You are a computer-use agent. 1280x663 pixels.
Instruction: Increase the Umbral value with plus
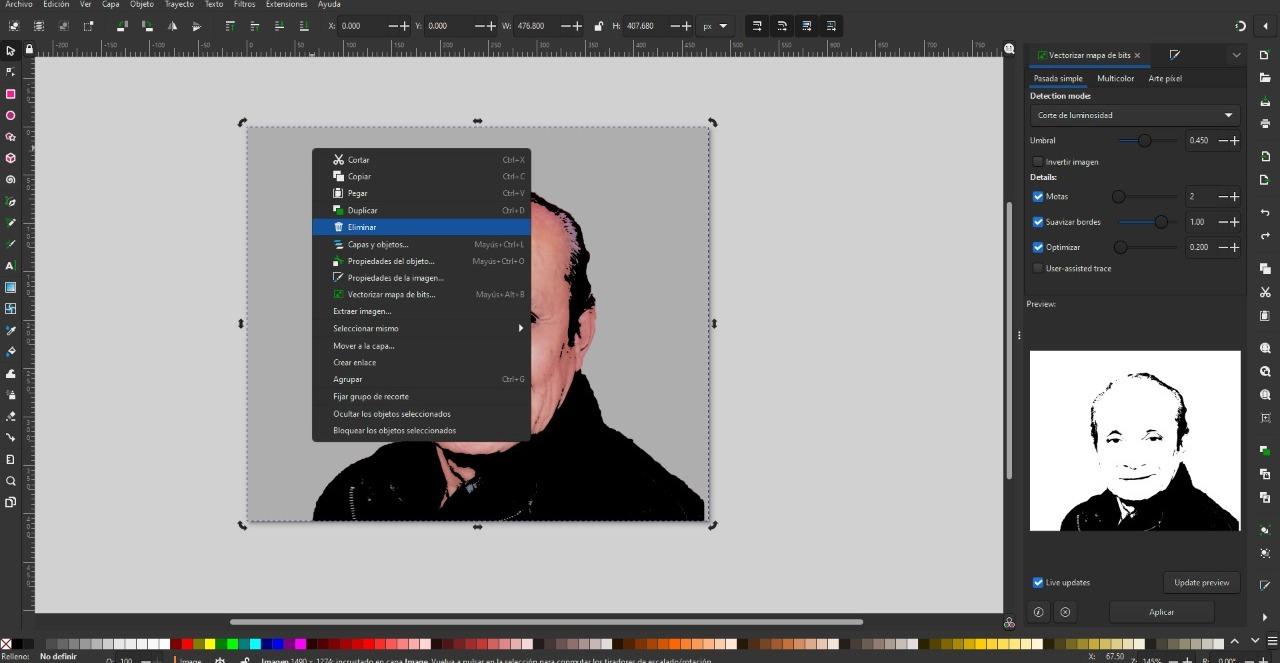[1235, 140]
